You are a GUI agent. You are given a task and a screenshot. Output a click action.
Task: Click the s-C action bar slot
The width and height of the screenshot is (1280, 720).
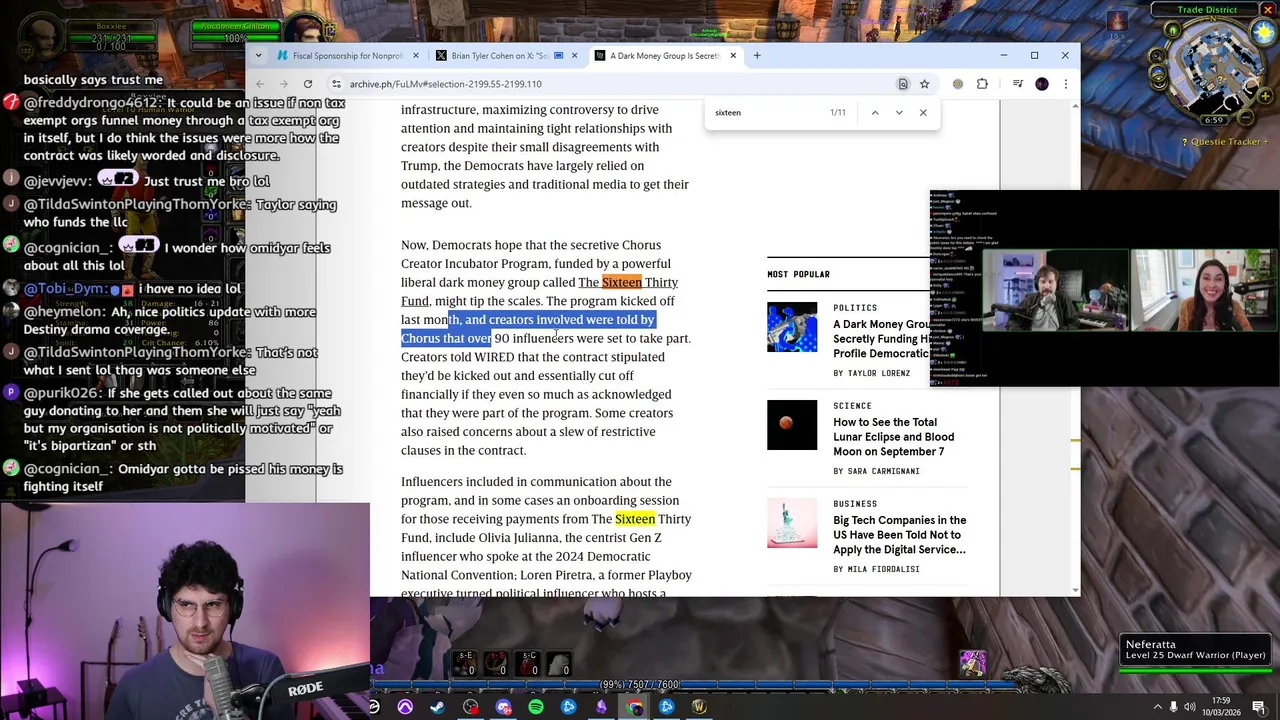tap(529, 663)
